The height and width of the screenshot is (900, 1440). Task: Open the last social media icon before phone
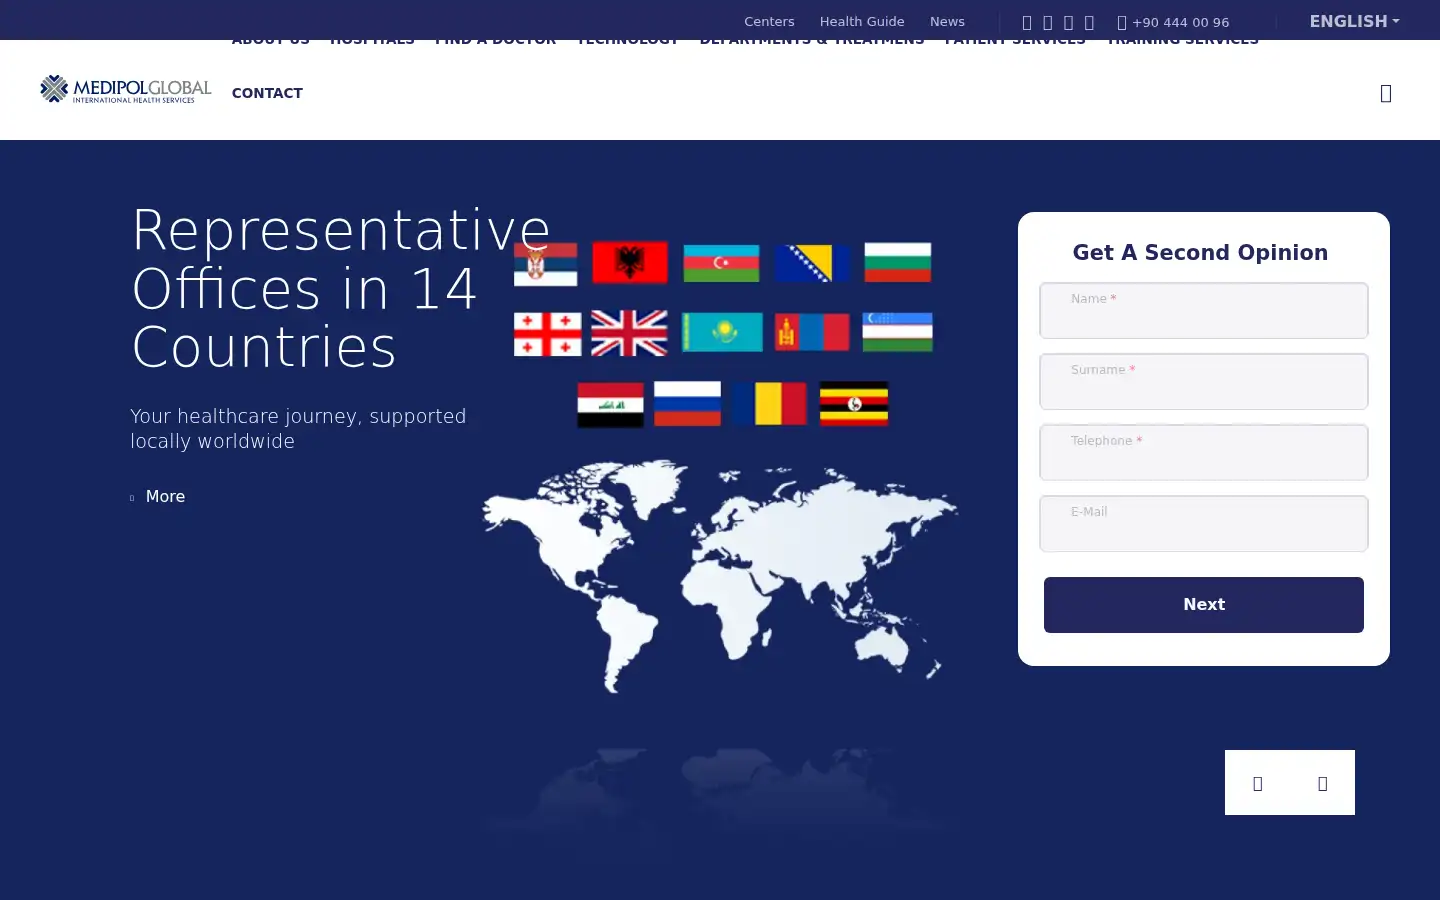pyautogui.click(x=1089, y=22)
